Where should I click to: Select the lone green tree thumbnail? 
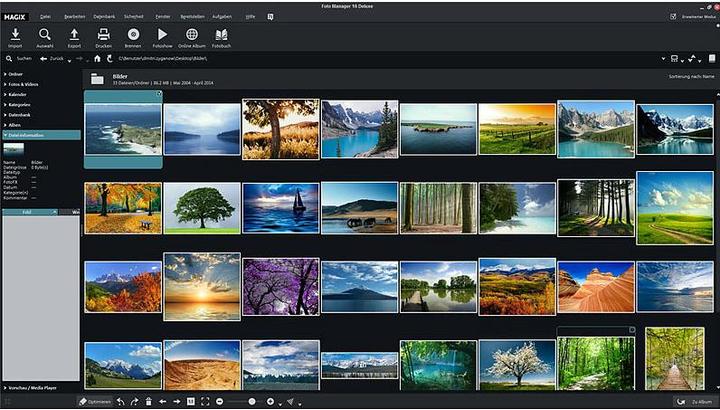click(x=202, y=208)
